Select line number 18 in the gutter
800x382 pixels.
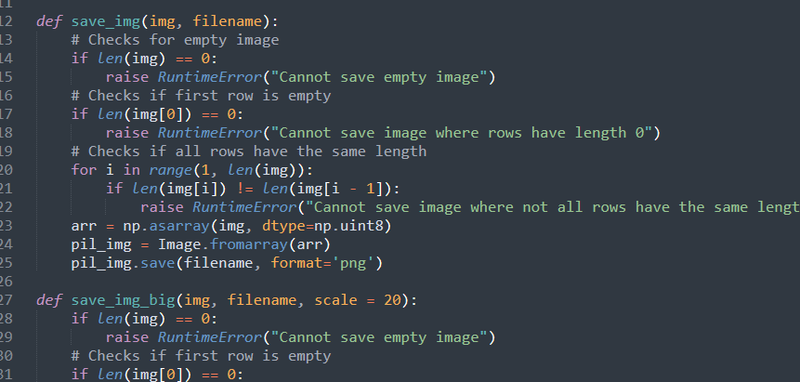click(6, 133)
